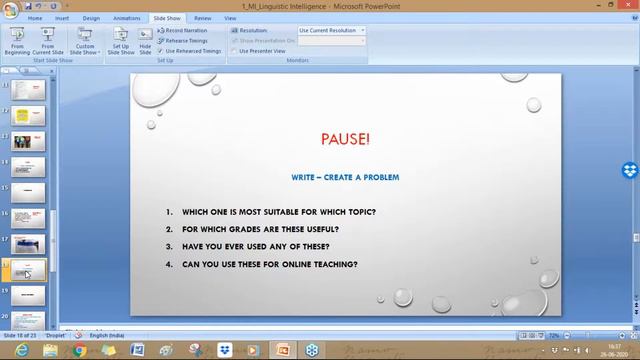Select slide 12 thumbnail with yellow box

coord(28,116)
